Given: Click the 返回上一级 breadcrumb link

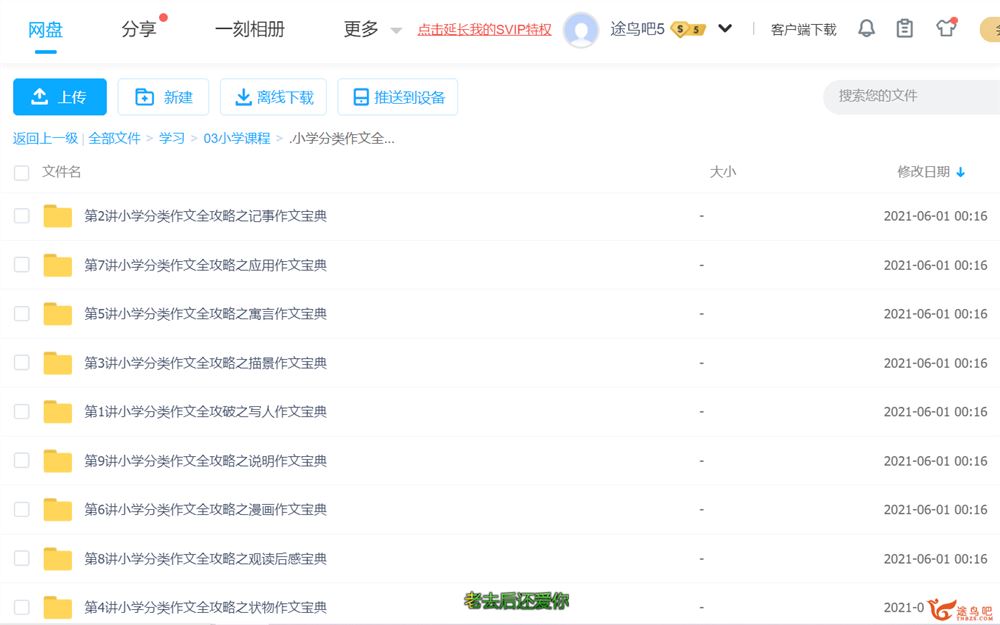Looking at the screenshot, I should 45,138.
